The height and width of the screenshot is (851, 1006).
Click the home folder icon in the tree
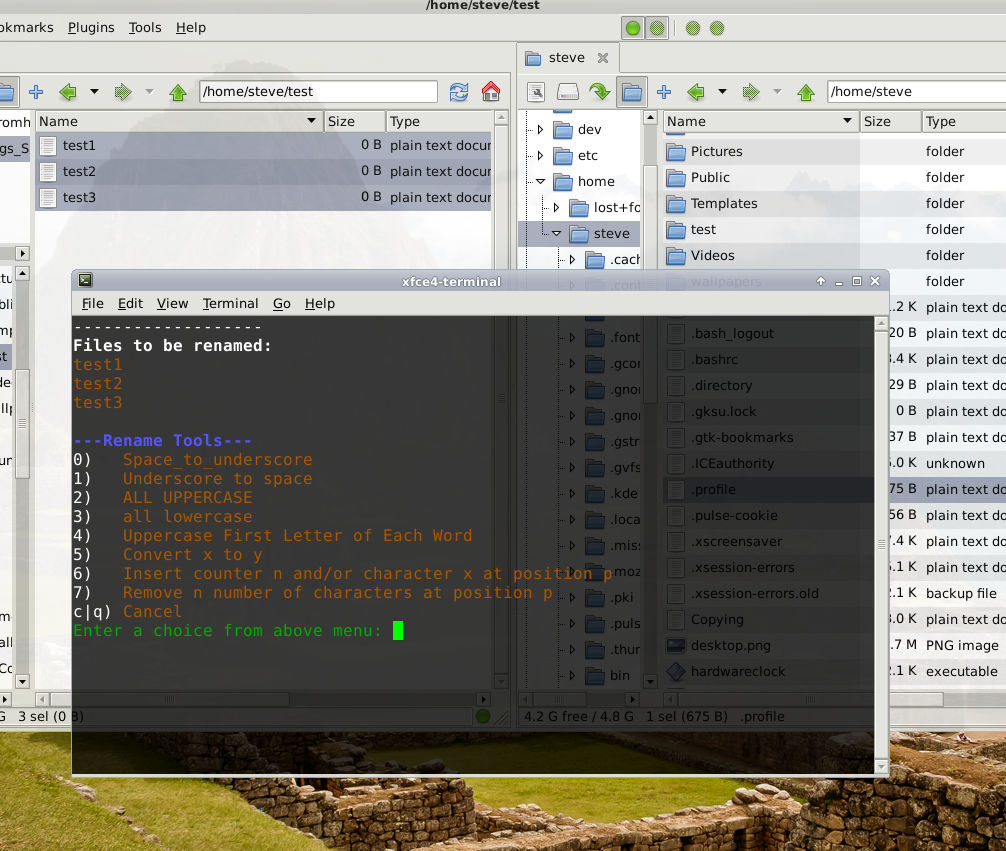click(x=563, y=182)
